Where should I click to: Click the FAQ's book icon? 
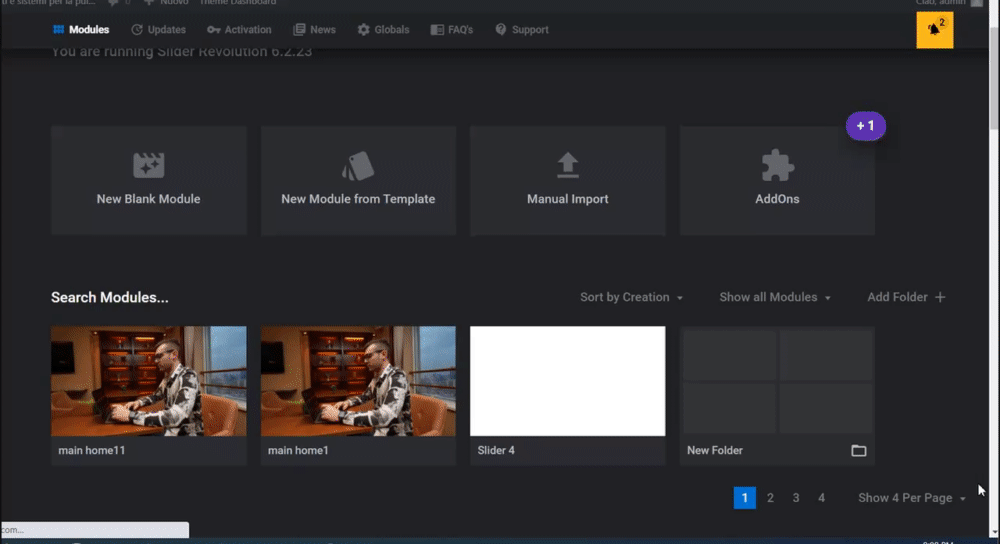(437, 29)
